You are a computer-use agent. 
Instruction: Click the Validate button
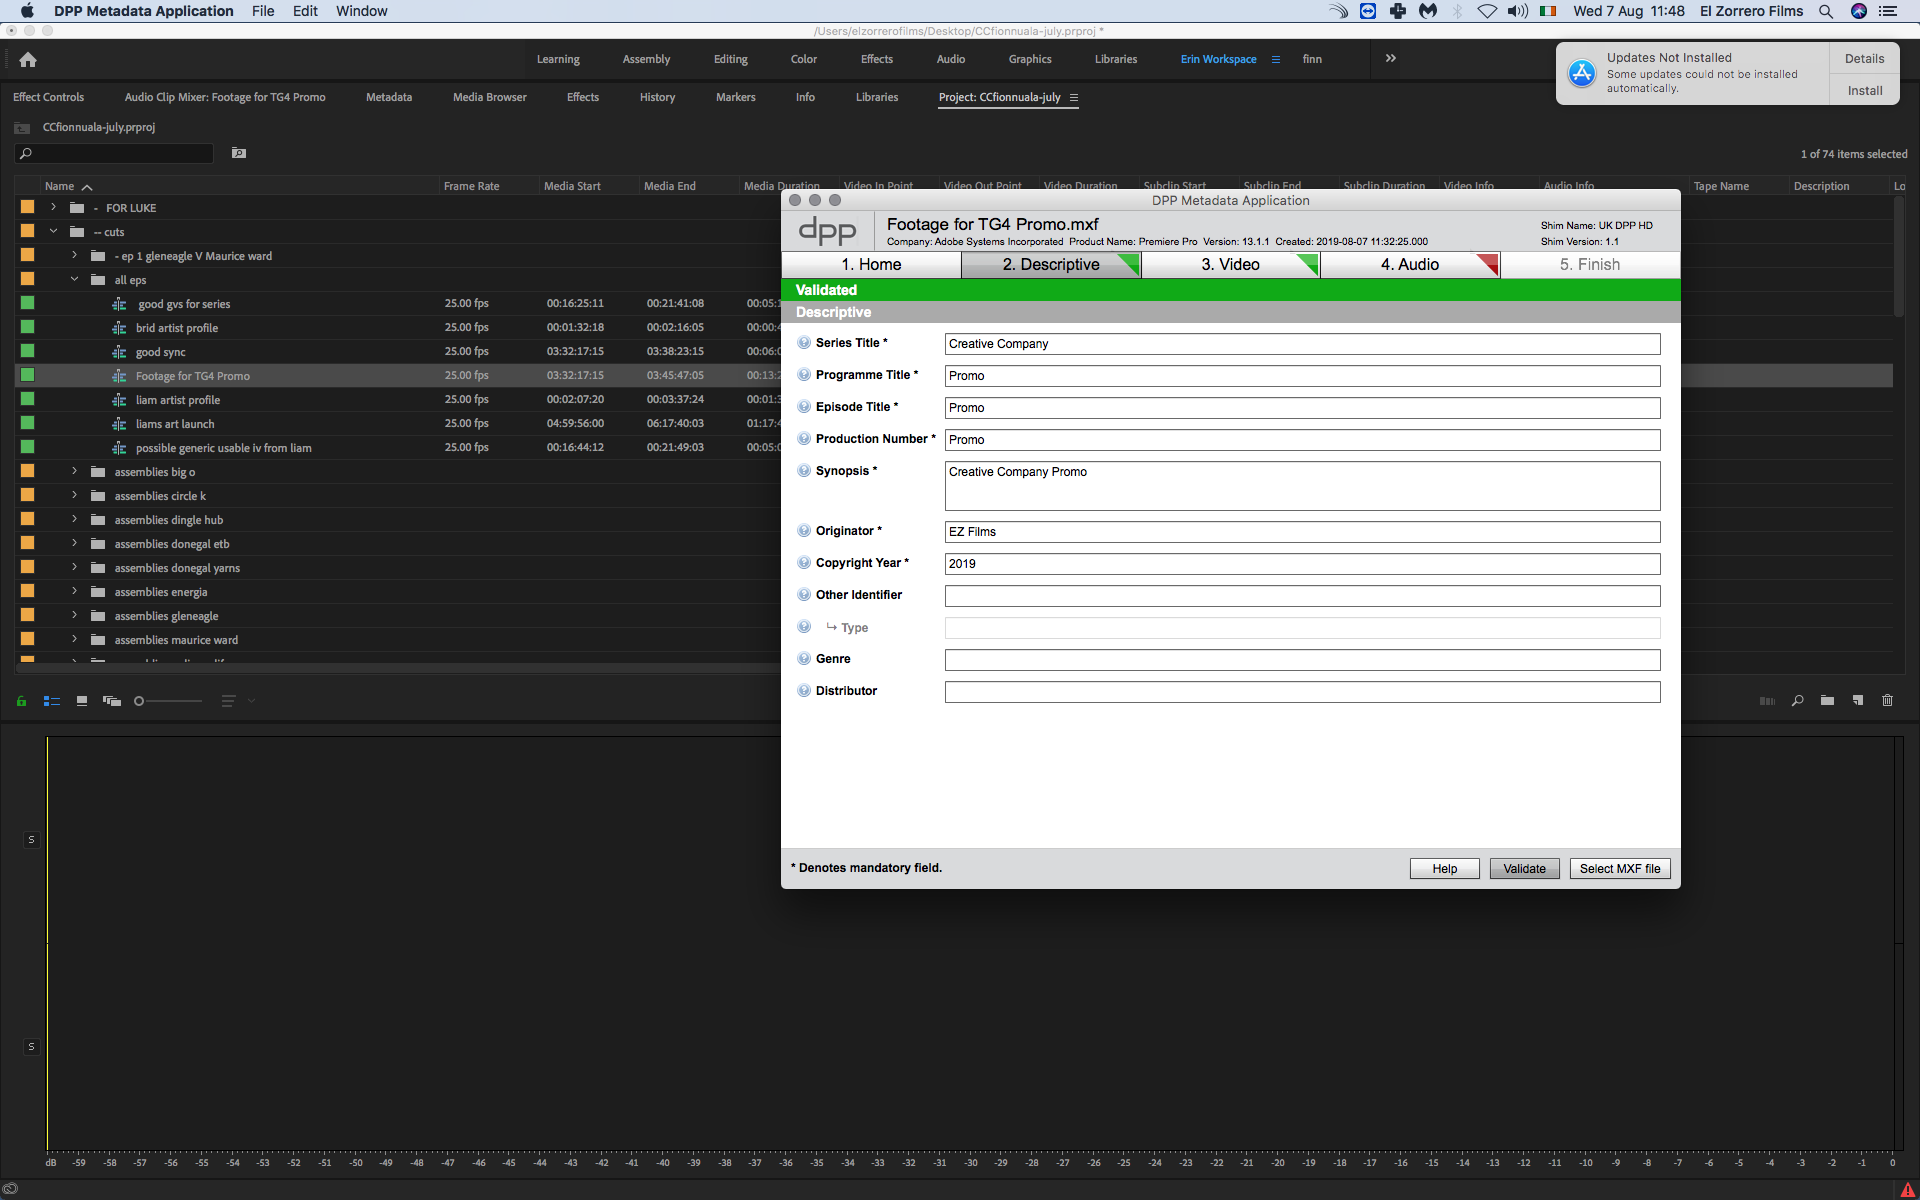pos(1524,869)
